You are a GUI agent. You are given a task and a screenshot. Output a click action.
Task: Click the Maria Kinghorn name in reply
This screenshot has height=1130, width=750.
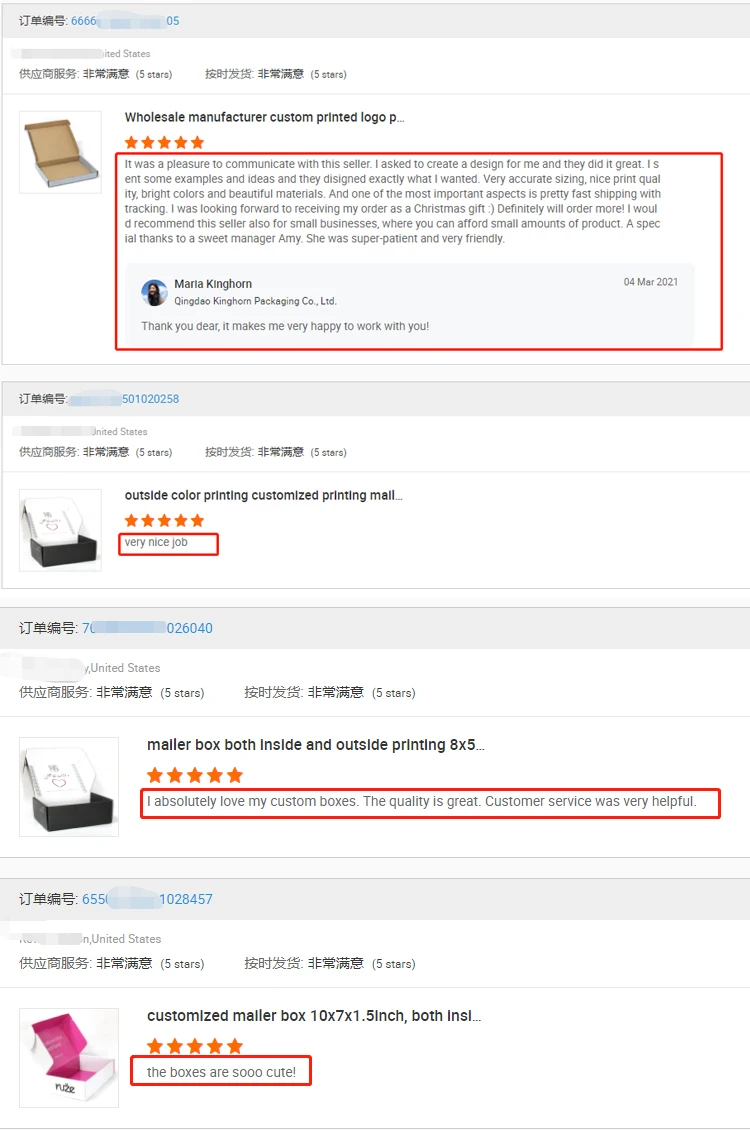tap(213, 284)
